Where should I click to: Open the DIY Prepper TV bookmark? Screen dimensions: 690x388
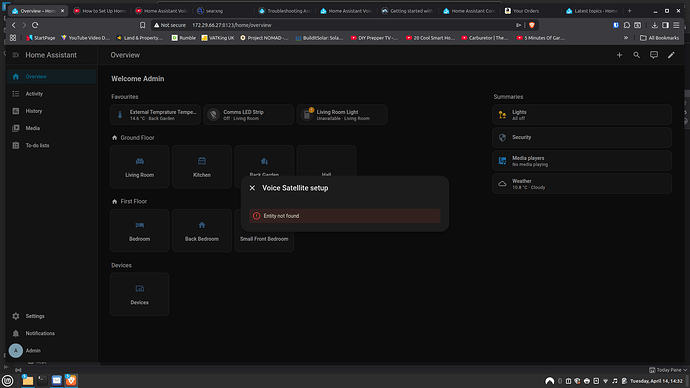pyautogui.click(x=374, y=38)
